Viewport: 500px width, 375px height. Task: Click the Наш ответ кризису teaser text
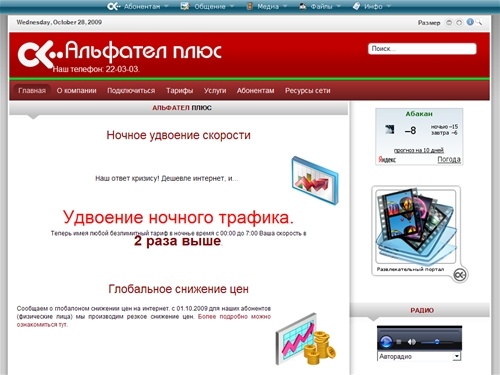tap(167, 179)
